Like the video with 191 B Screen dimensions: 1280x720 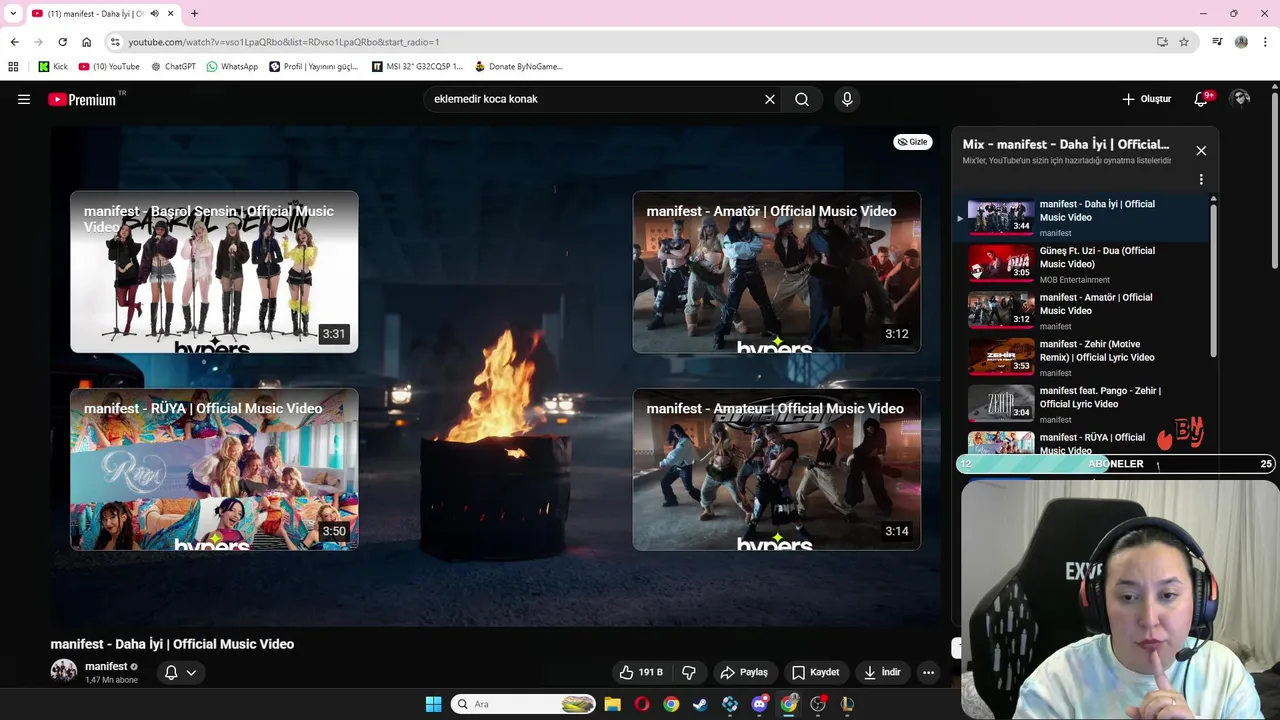pyautogui.click(x=641, y=672)
